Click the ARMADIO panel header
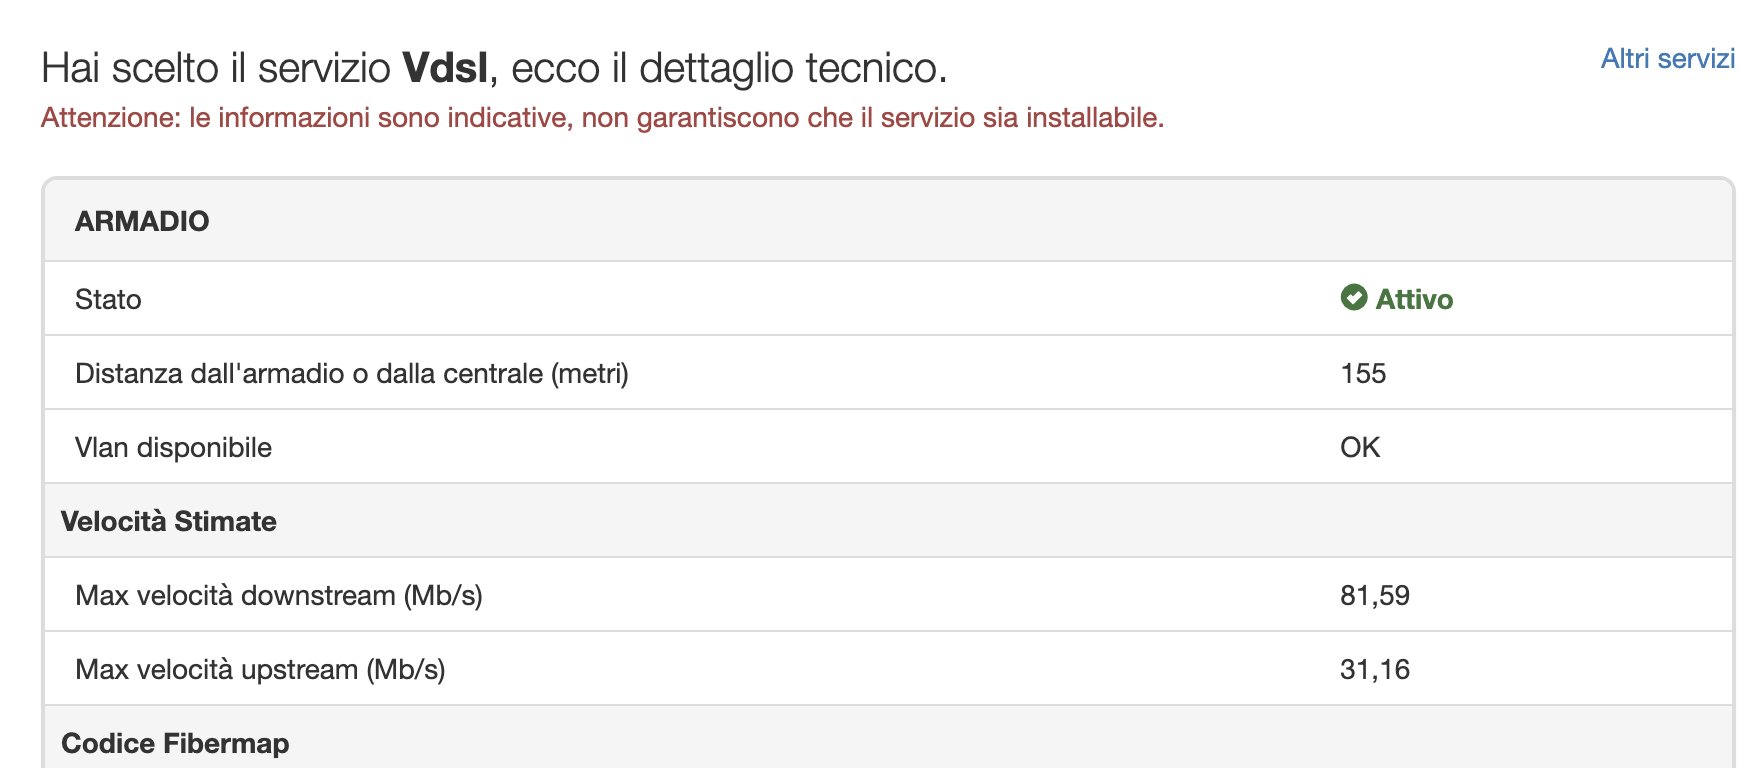The width and height of the screenshot is (1740, 768). [x=142, y=221]
